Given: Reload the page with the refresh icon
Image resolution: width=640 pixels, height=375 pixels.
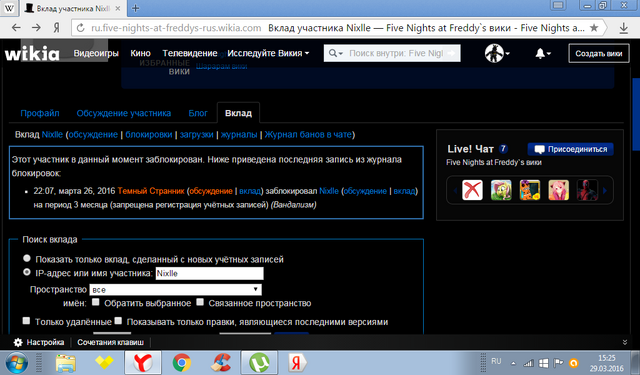Looking at the screenshot, I should click(81, 28).
